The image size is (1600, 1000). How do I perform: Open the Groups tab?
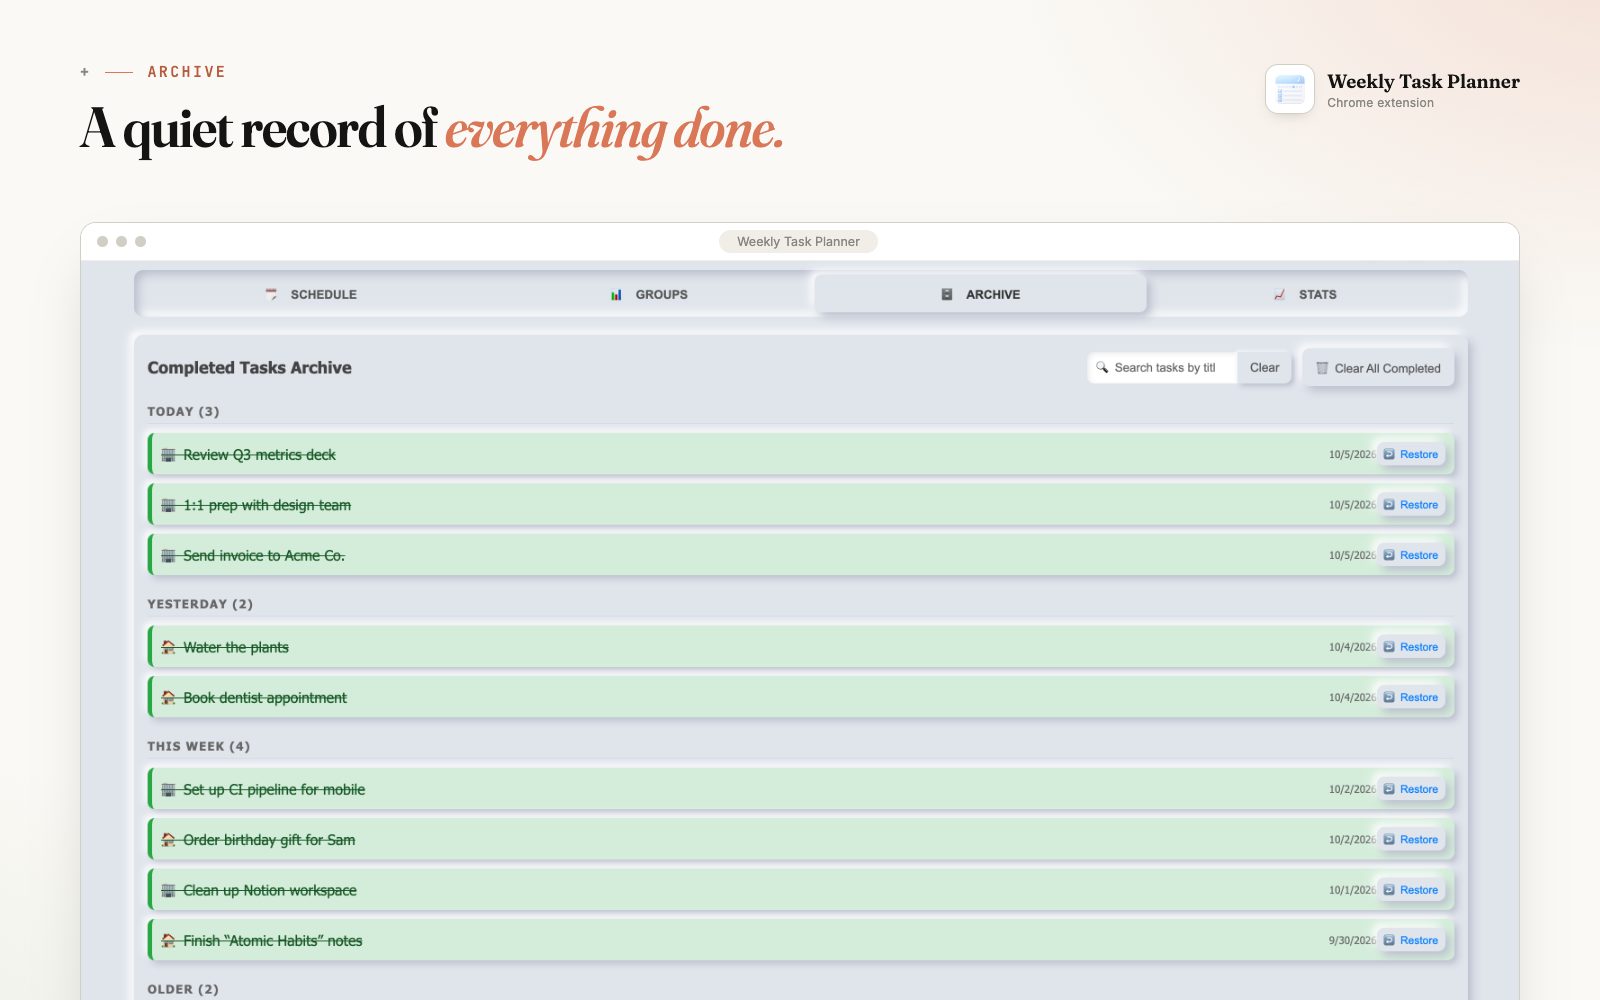[648, 295]
